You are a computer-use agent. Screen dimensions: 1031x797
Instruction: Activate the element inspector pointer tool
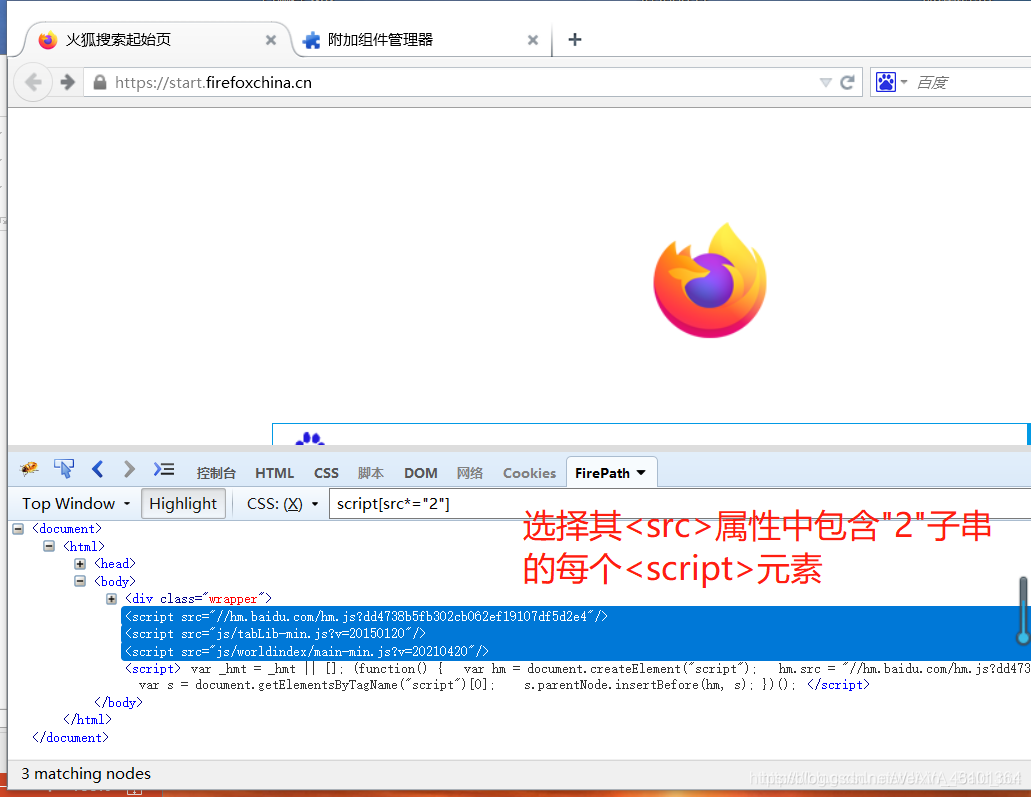click(x=64, y=469)
